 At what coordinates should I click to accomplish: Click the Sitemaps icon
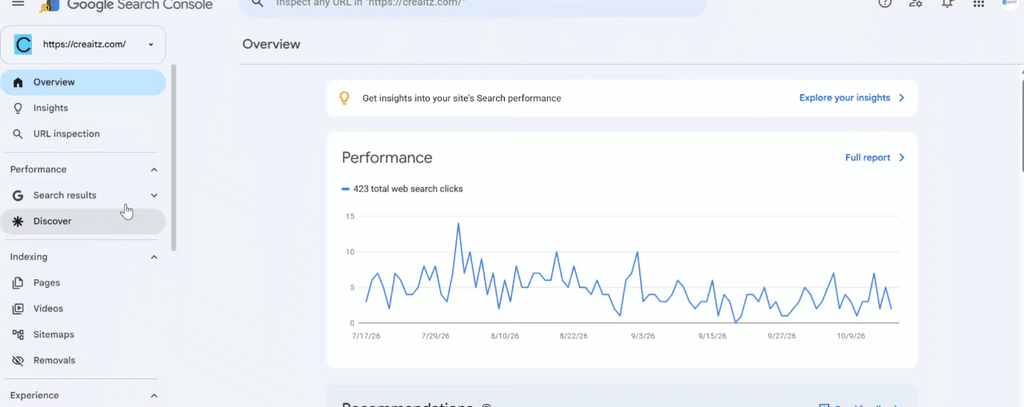[18, 334]
